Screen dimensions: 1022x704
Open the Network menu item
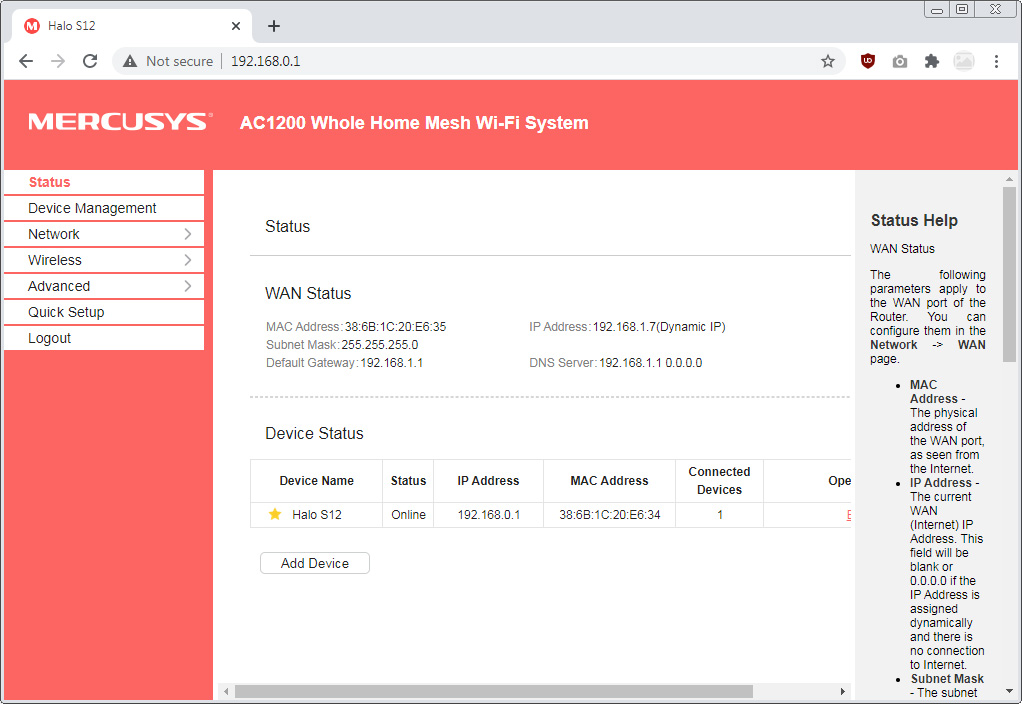[x=104, y=234]
